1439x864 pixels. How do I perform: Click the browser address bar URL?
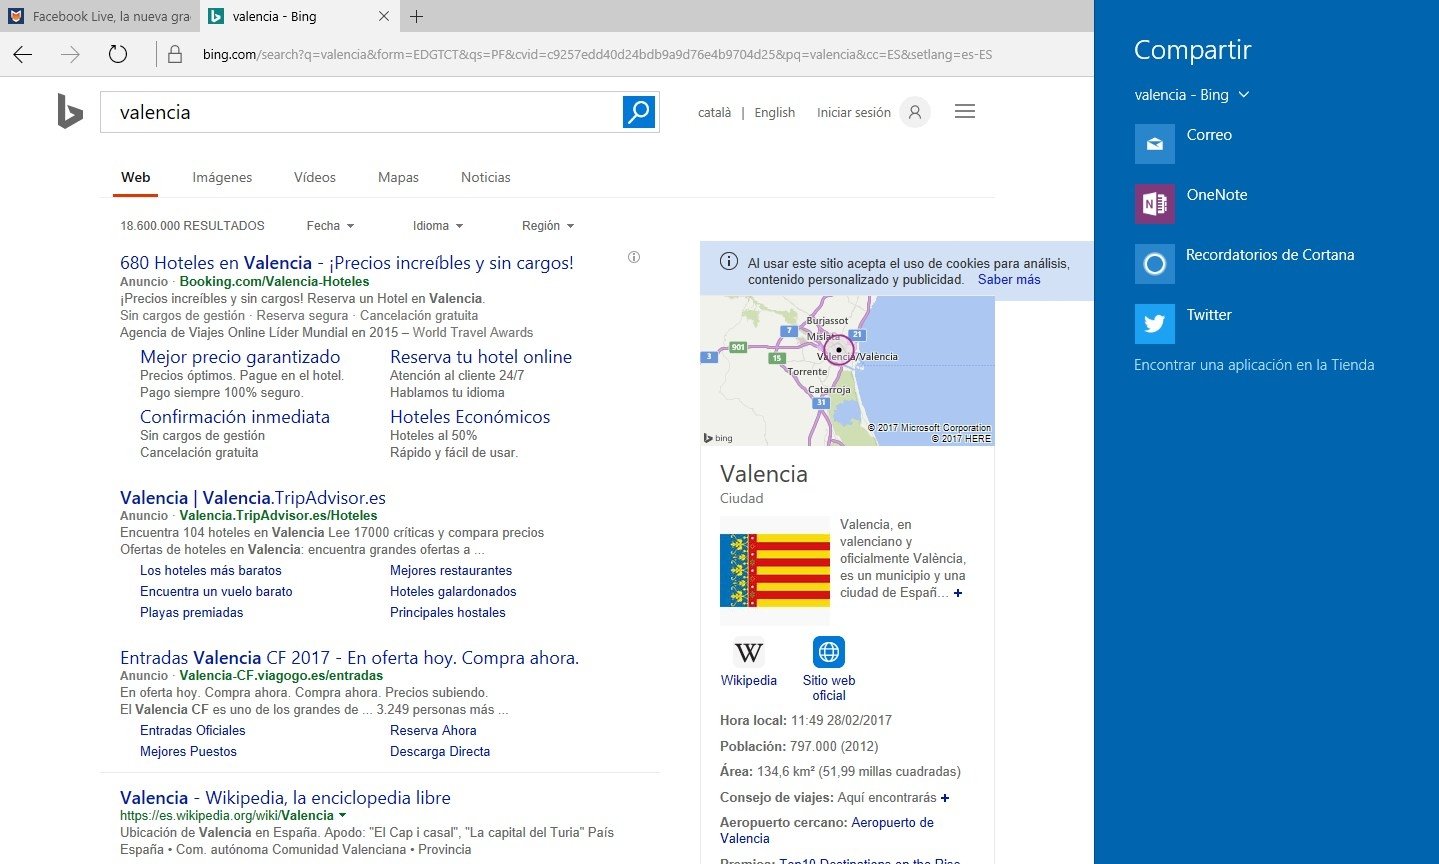[x=597, y=55]
